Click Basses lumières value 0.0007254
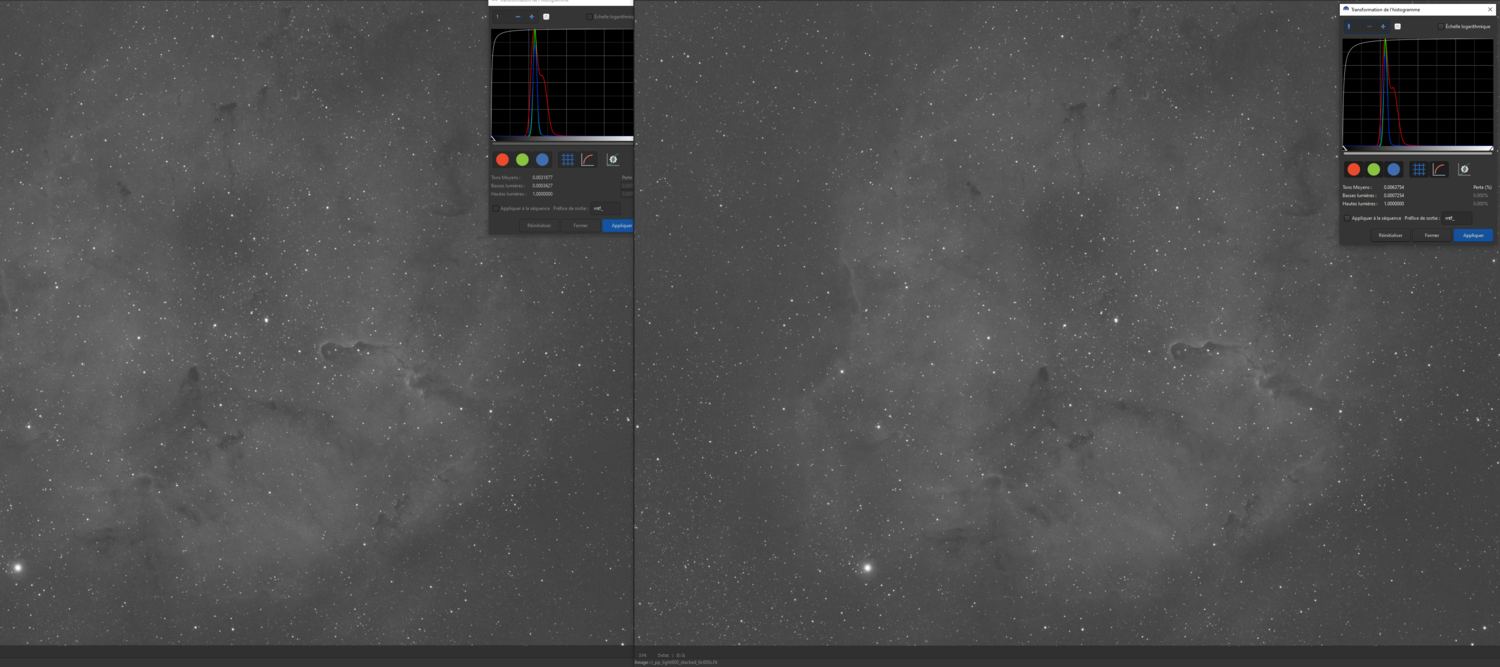Image resolution: width=1500 pixels, height=667 pixels. coord(1394,195)
